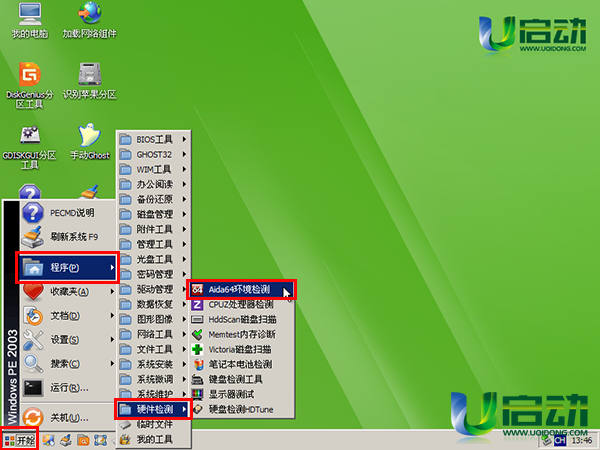This screenshot has width=600, height=450.
Task: Launch 硬盘检测HDTune tool
Action: tap(242, 409)
